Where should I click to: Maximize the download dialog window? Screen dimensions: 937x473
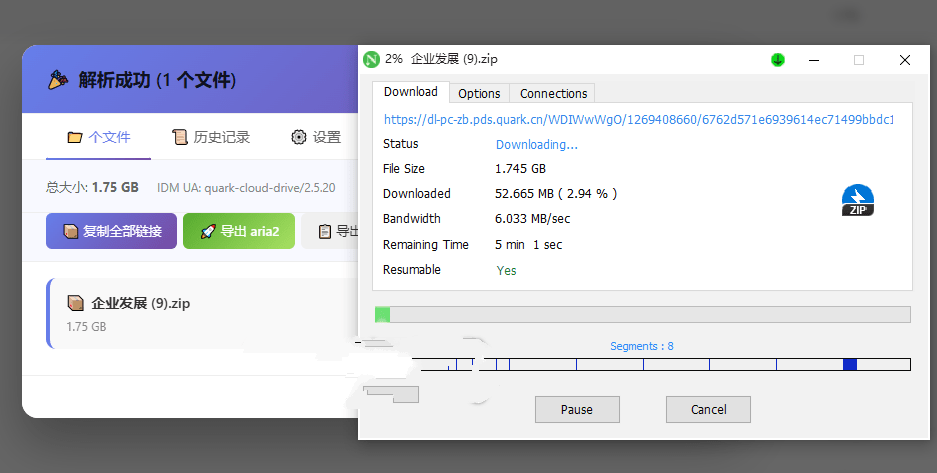pos(859,60)
